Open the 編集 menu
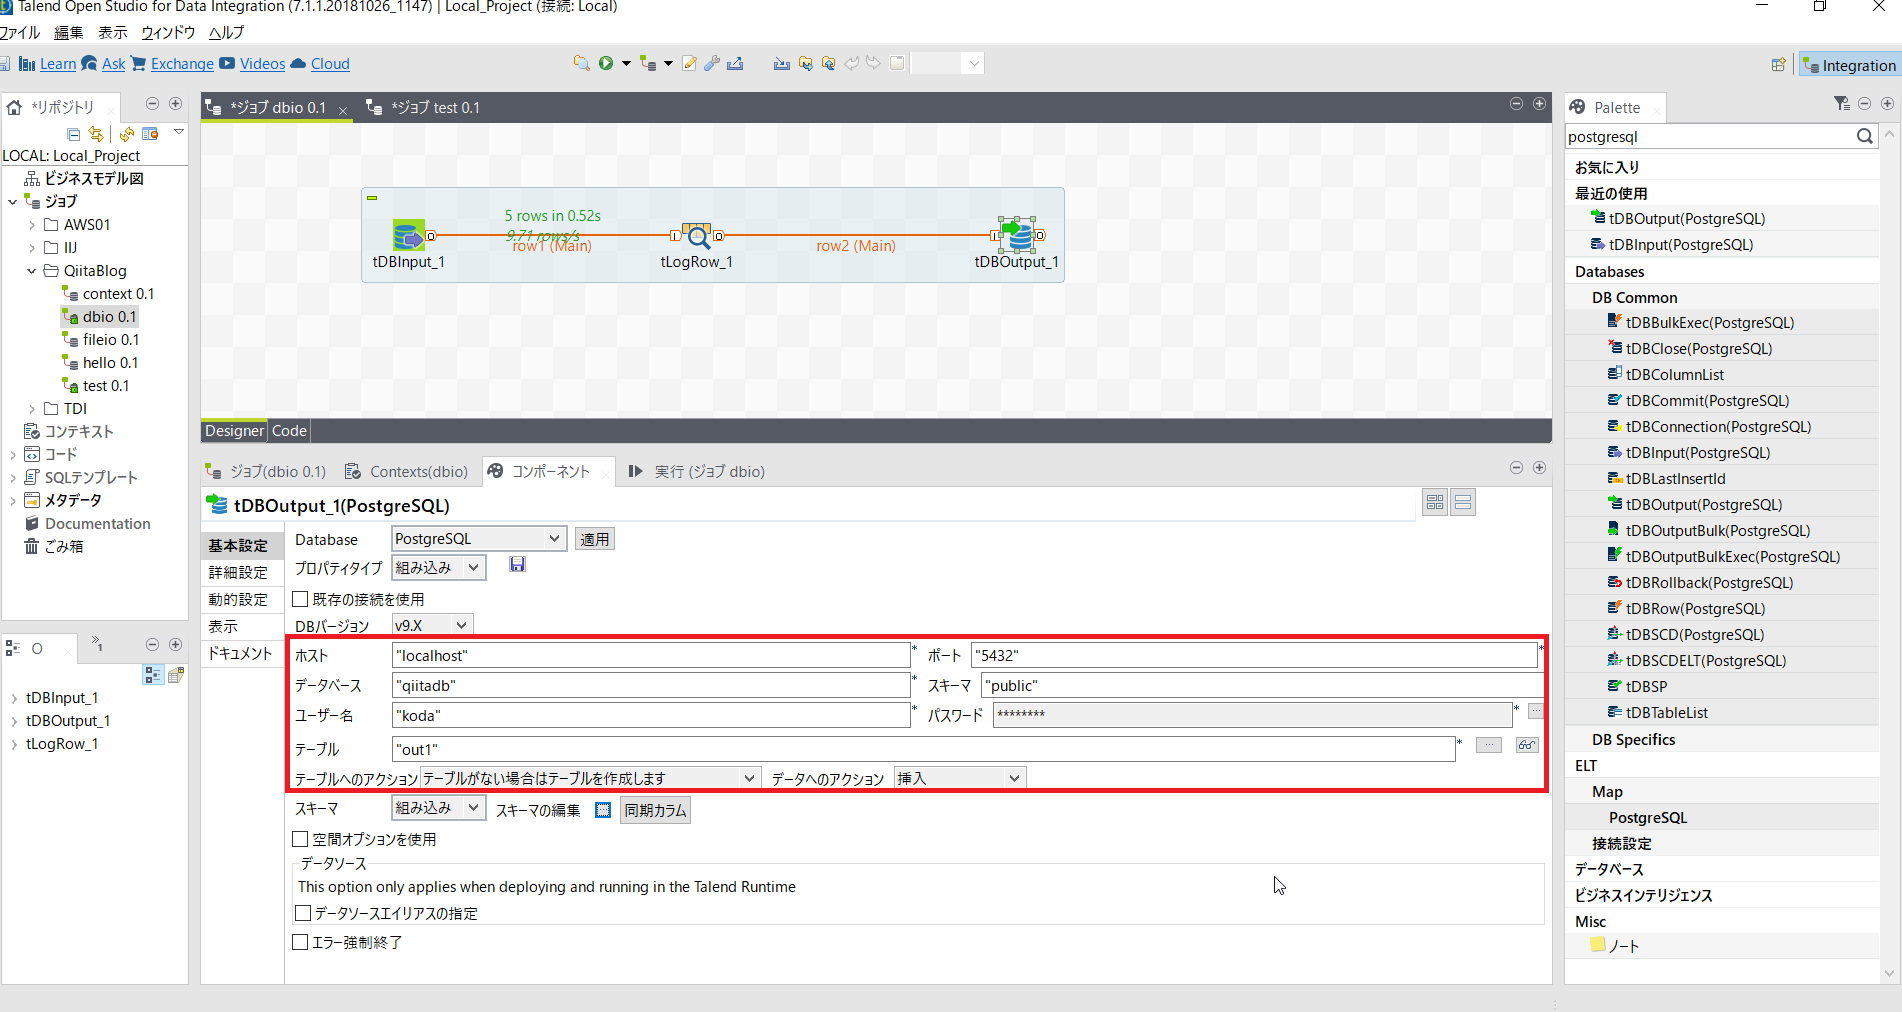The width and height of the screenshot is (1902, 1012). [68, 32]
